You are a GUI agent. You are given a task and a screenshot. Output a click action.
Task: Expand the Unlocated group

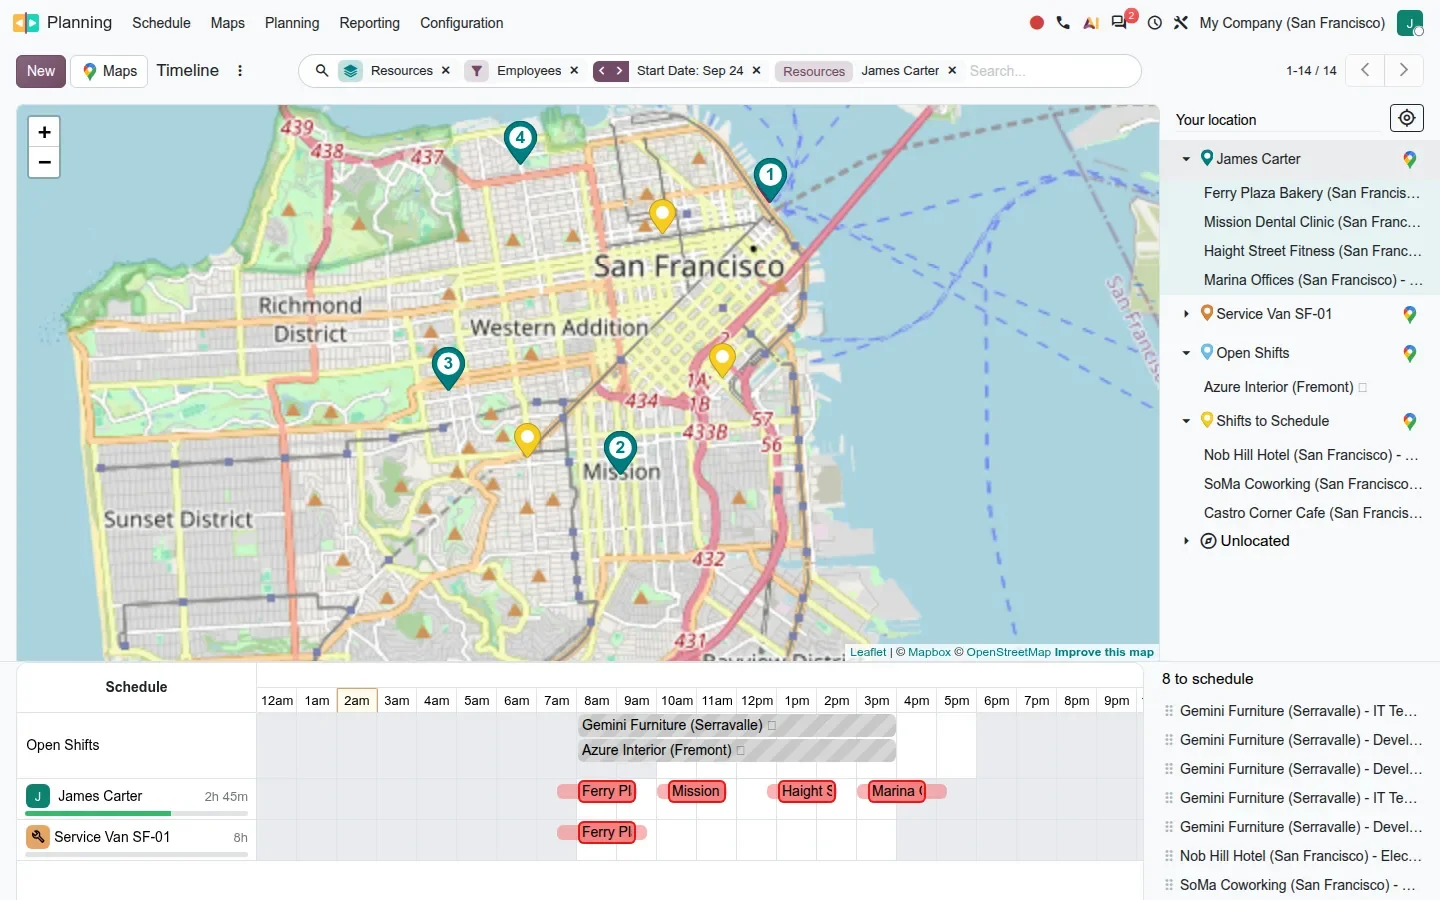(1186, 541)
